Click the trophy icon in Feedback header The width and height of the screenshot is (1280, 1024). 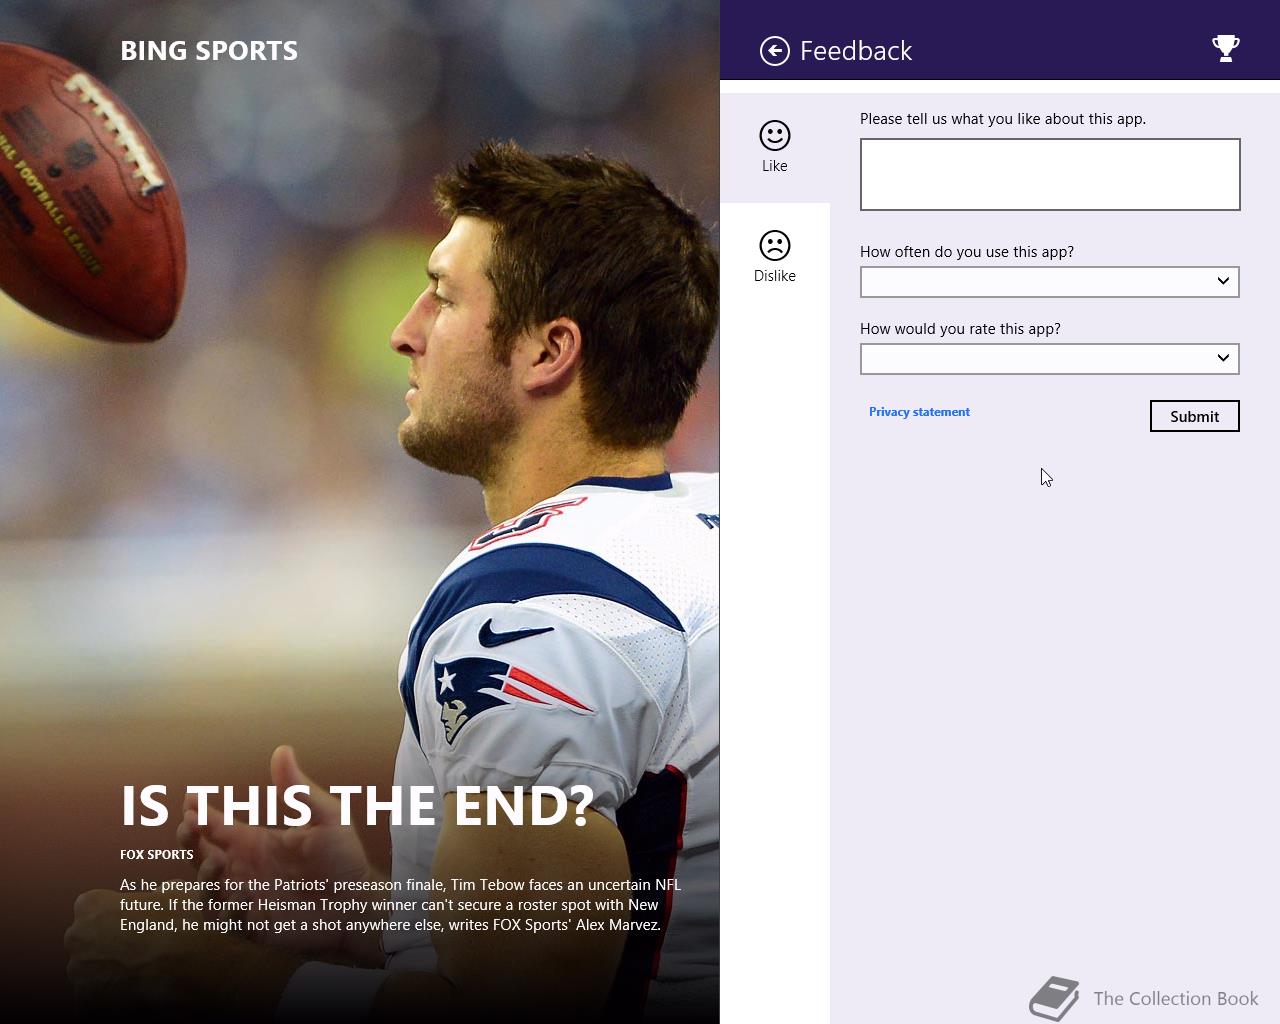tap(1225, 49)
